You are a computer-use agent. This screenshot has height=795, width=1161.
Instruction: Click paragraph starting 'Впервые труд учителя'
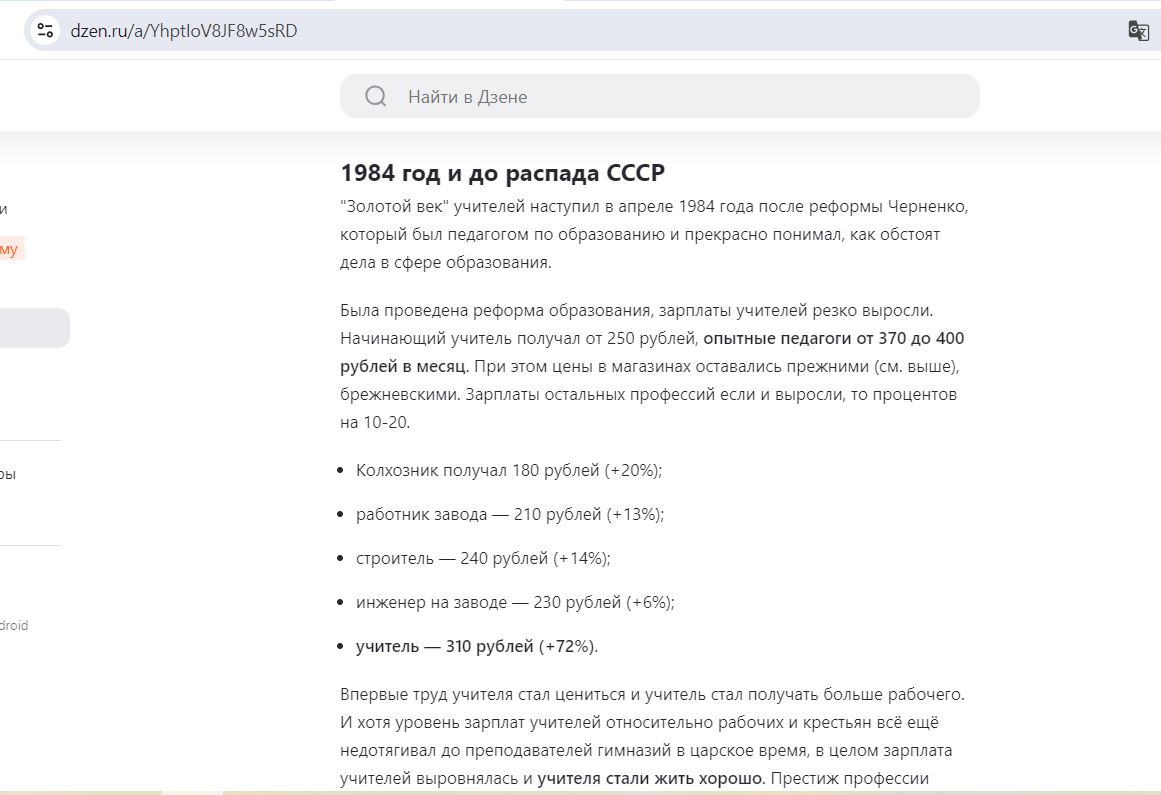652,737
